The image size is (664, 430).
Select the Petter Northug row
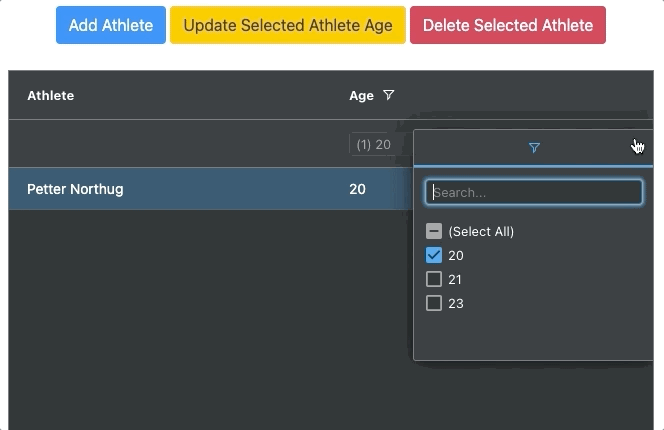point(76,189)
